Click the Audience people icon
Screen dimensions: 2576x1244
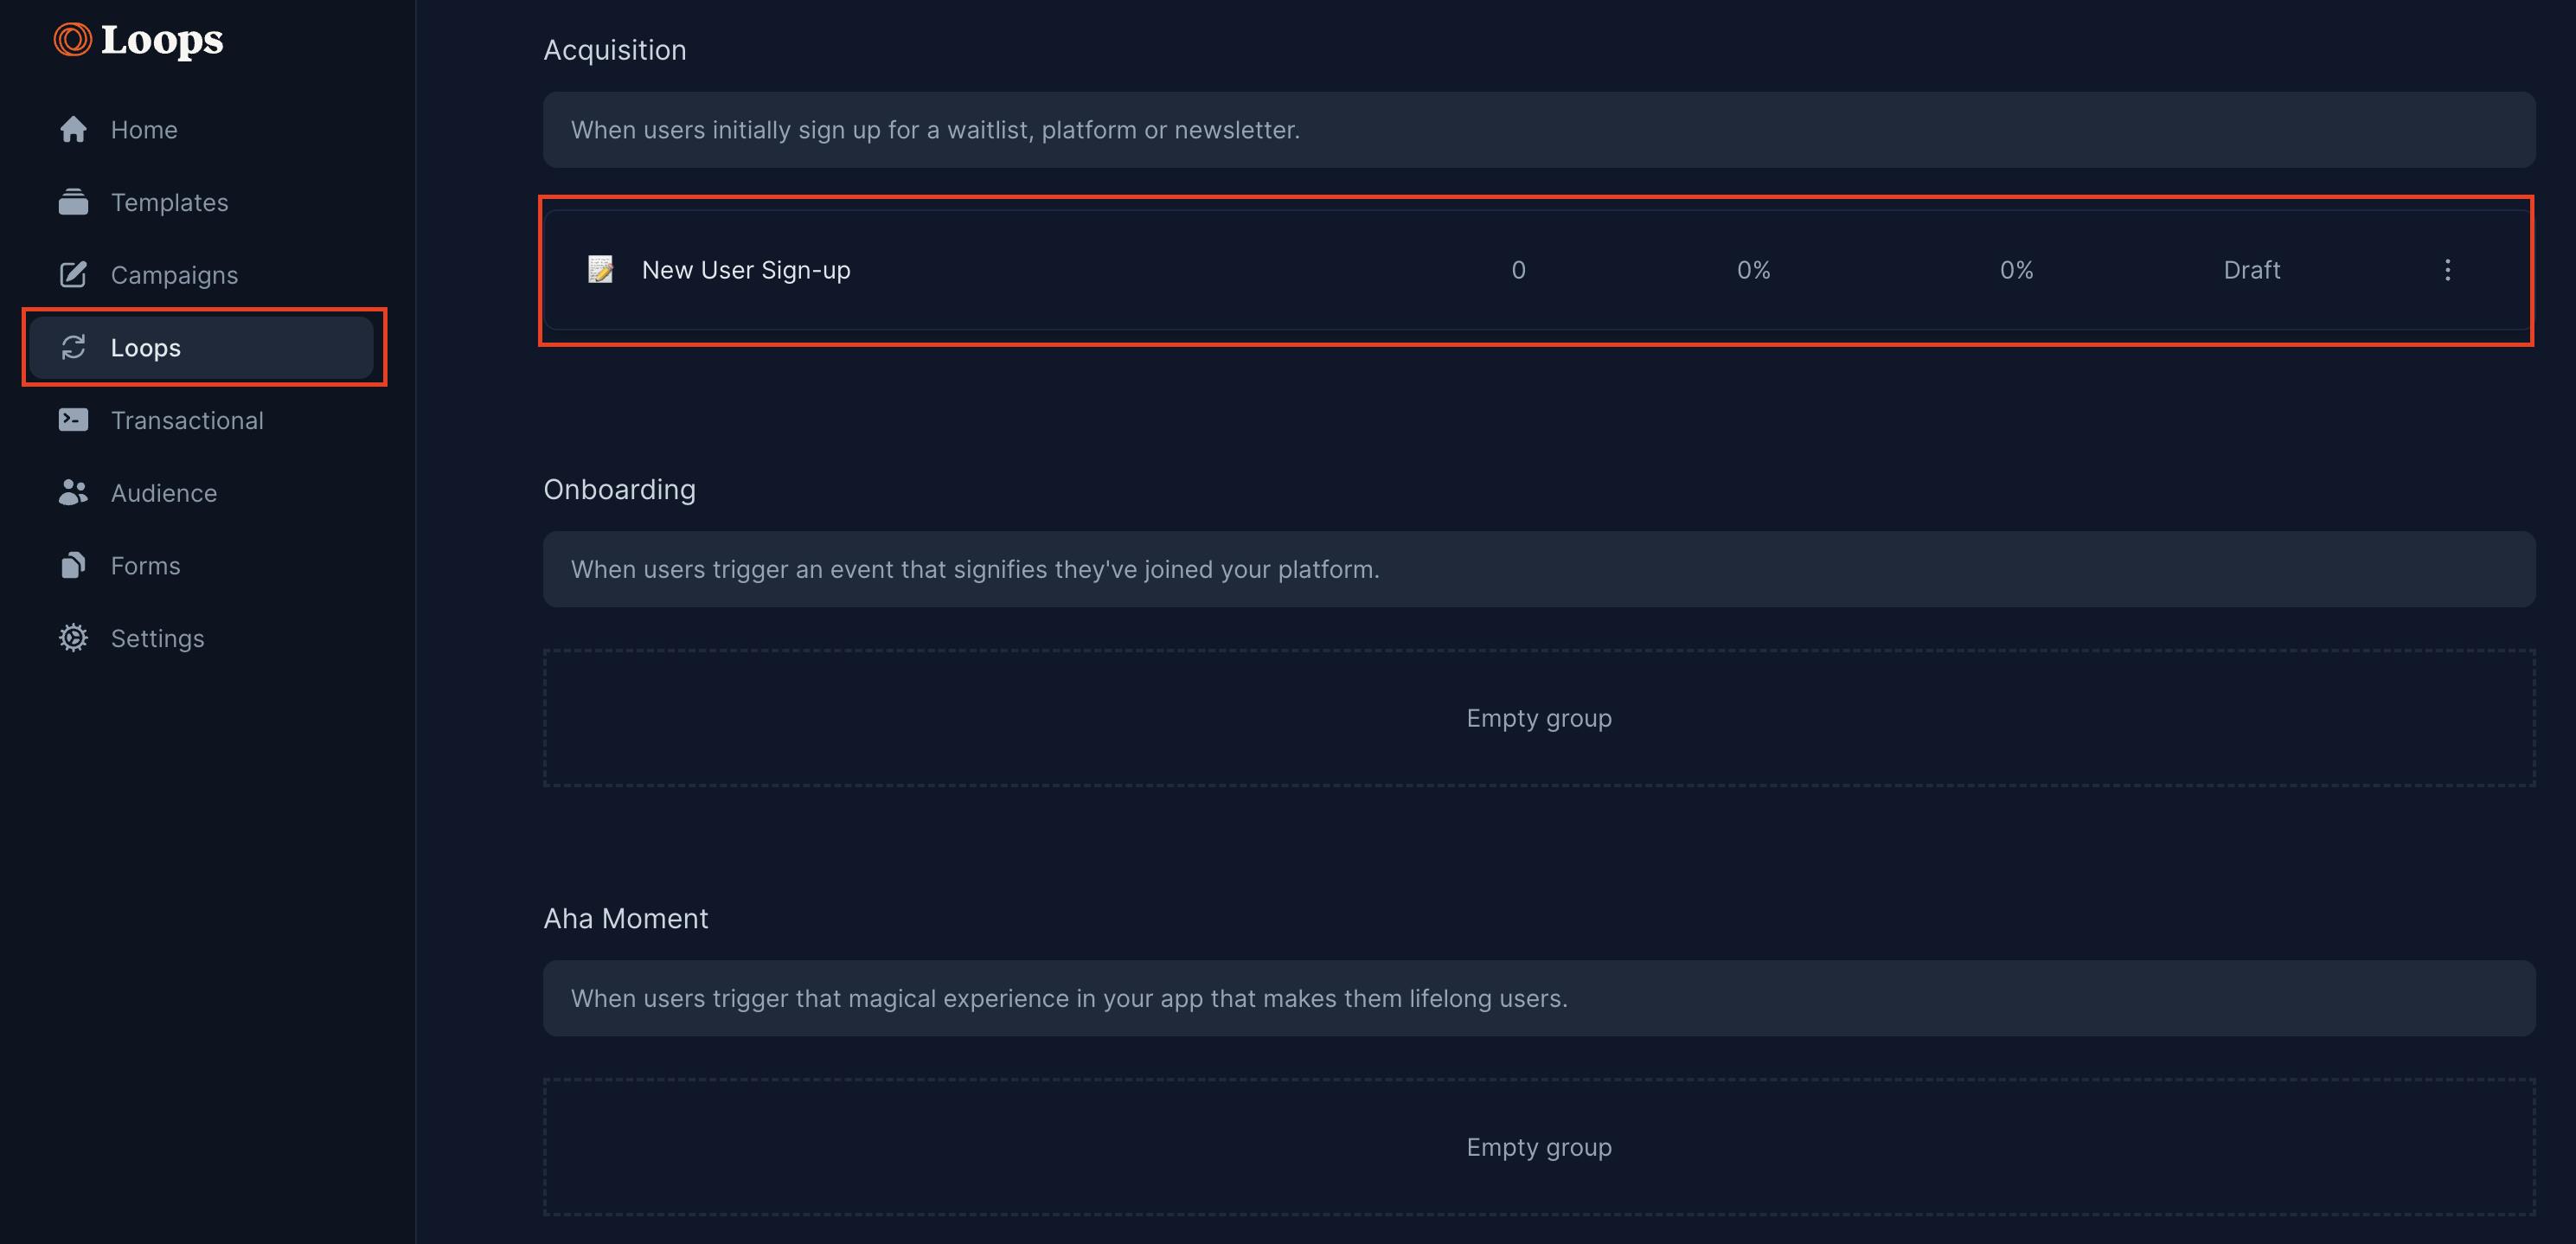click(73, 493)
